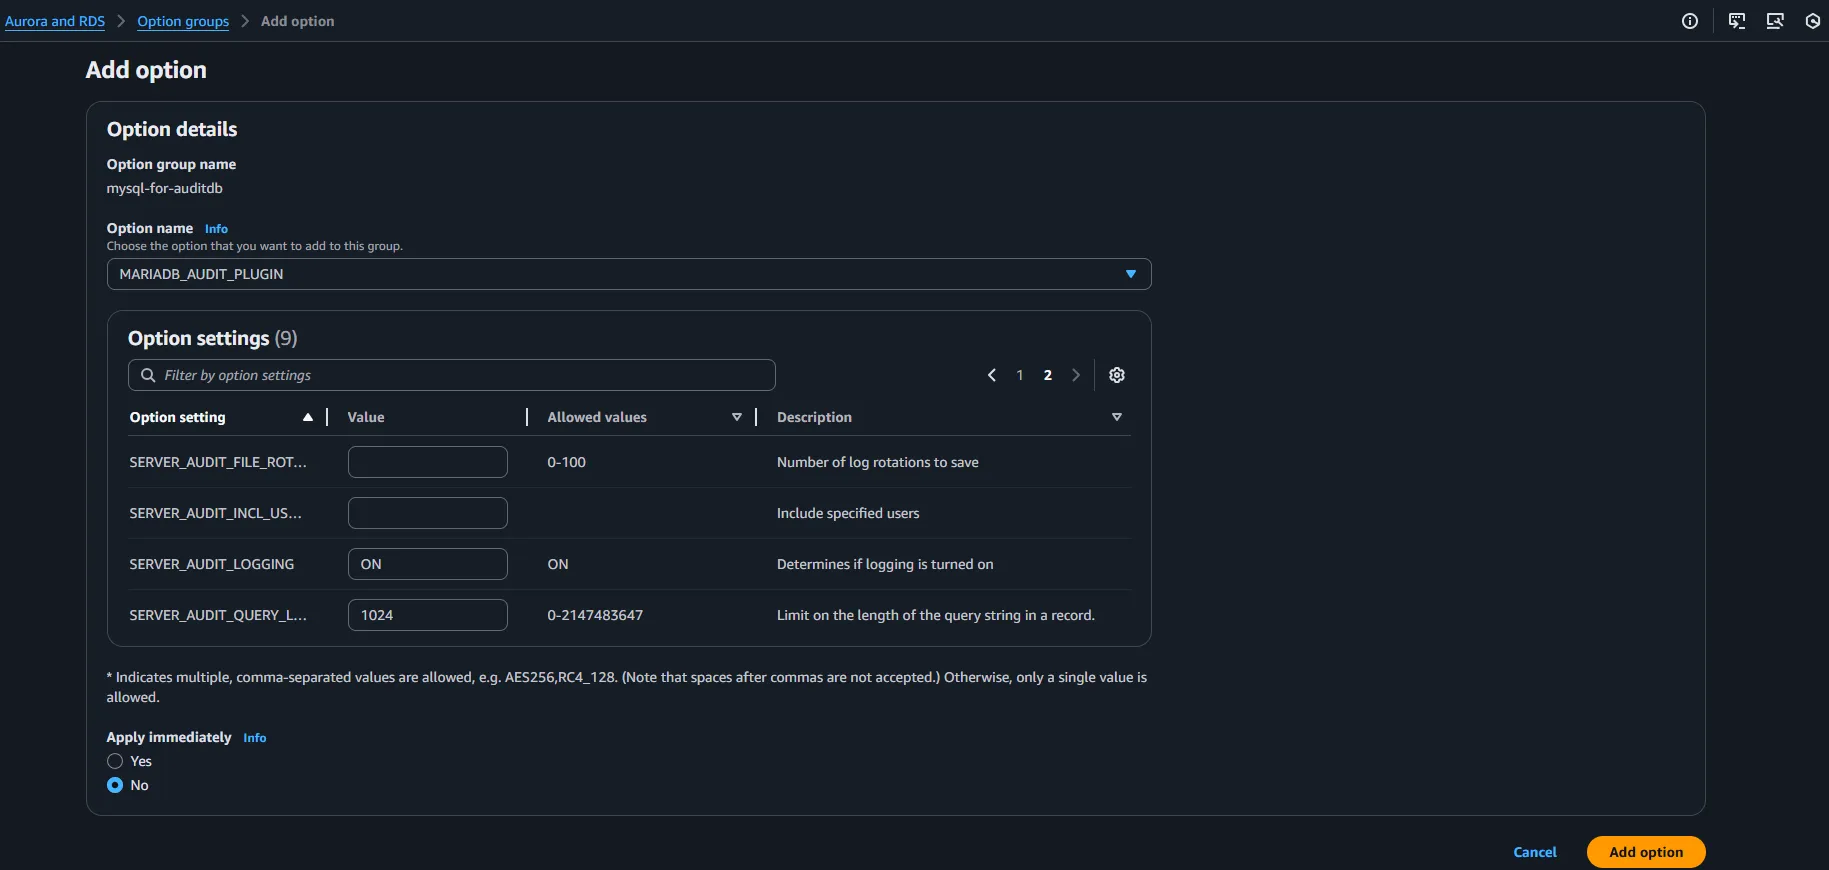Viewport: 1829px width, 870px height.
Task: Click the search magnifier in filter box
Action: pyautogui.click(x=148, y=375)
